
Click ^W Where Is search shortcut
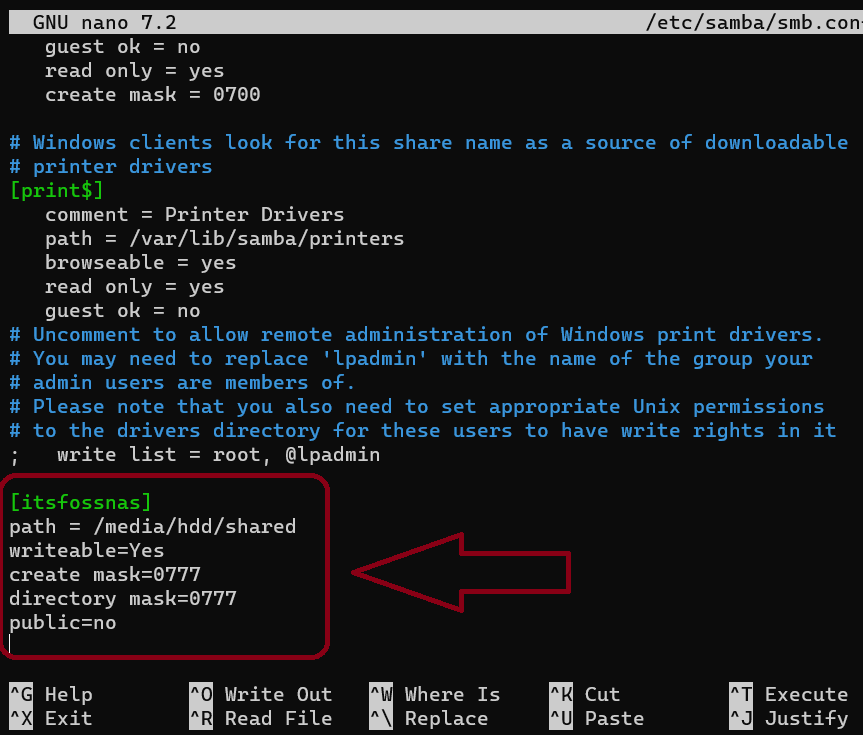[435, 694]
